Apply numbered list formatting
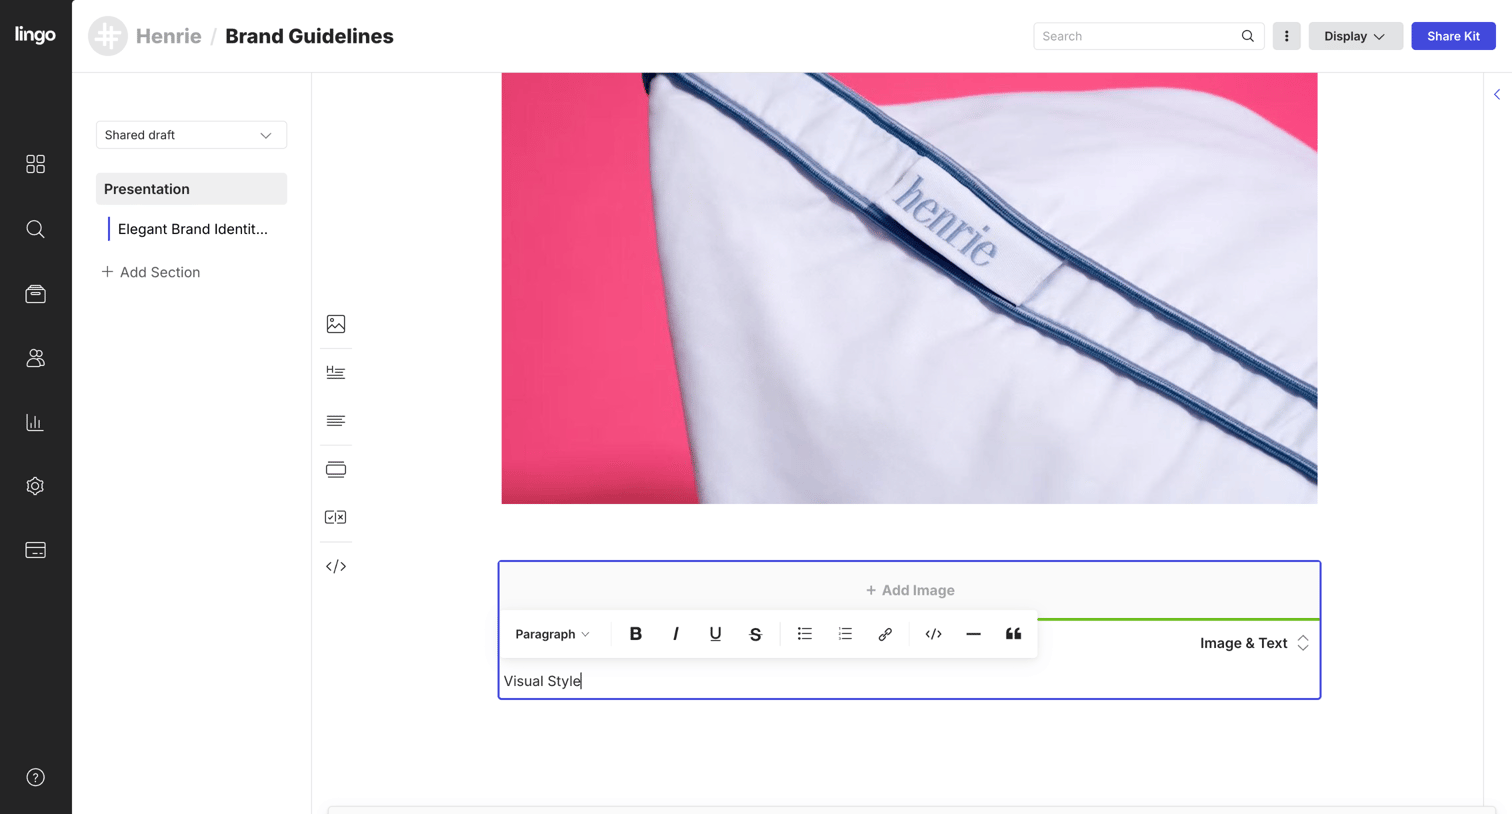Viewport: 1512px width, 814px height. (x=845, y=634)
